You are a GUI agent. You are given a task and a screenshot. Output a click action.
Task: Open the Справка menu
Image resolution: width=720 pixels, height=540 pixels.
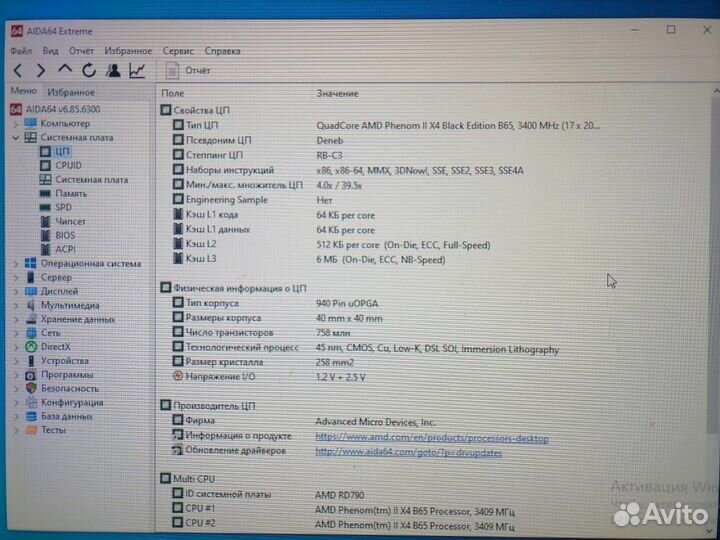pyautogui.click(x=222, y=51)
